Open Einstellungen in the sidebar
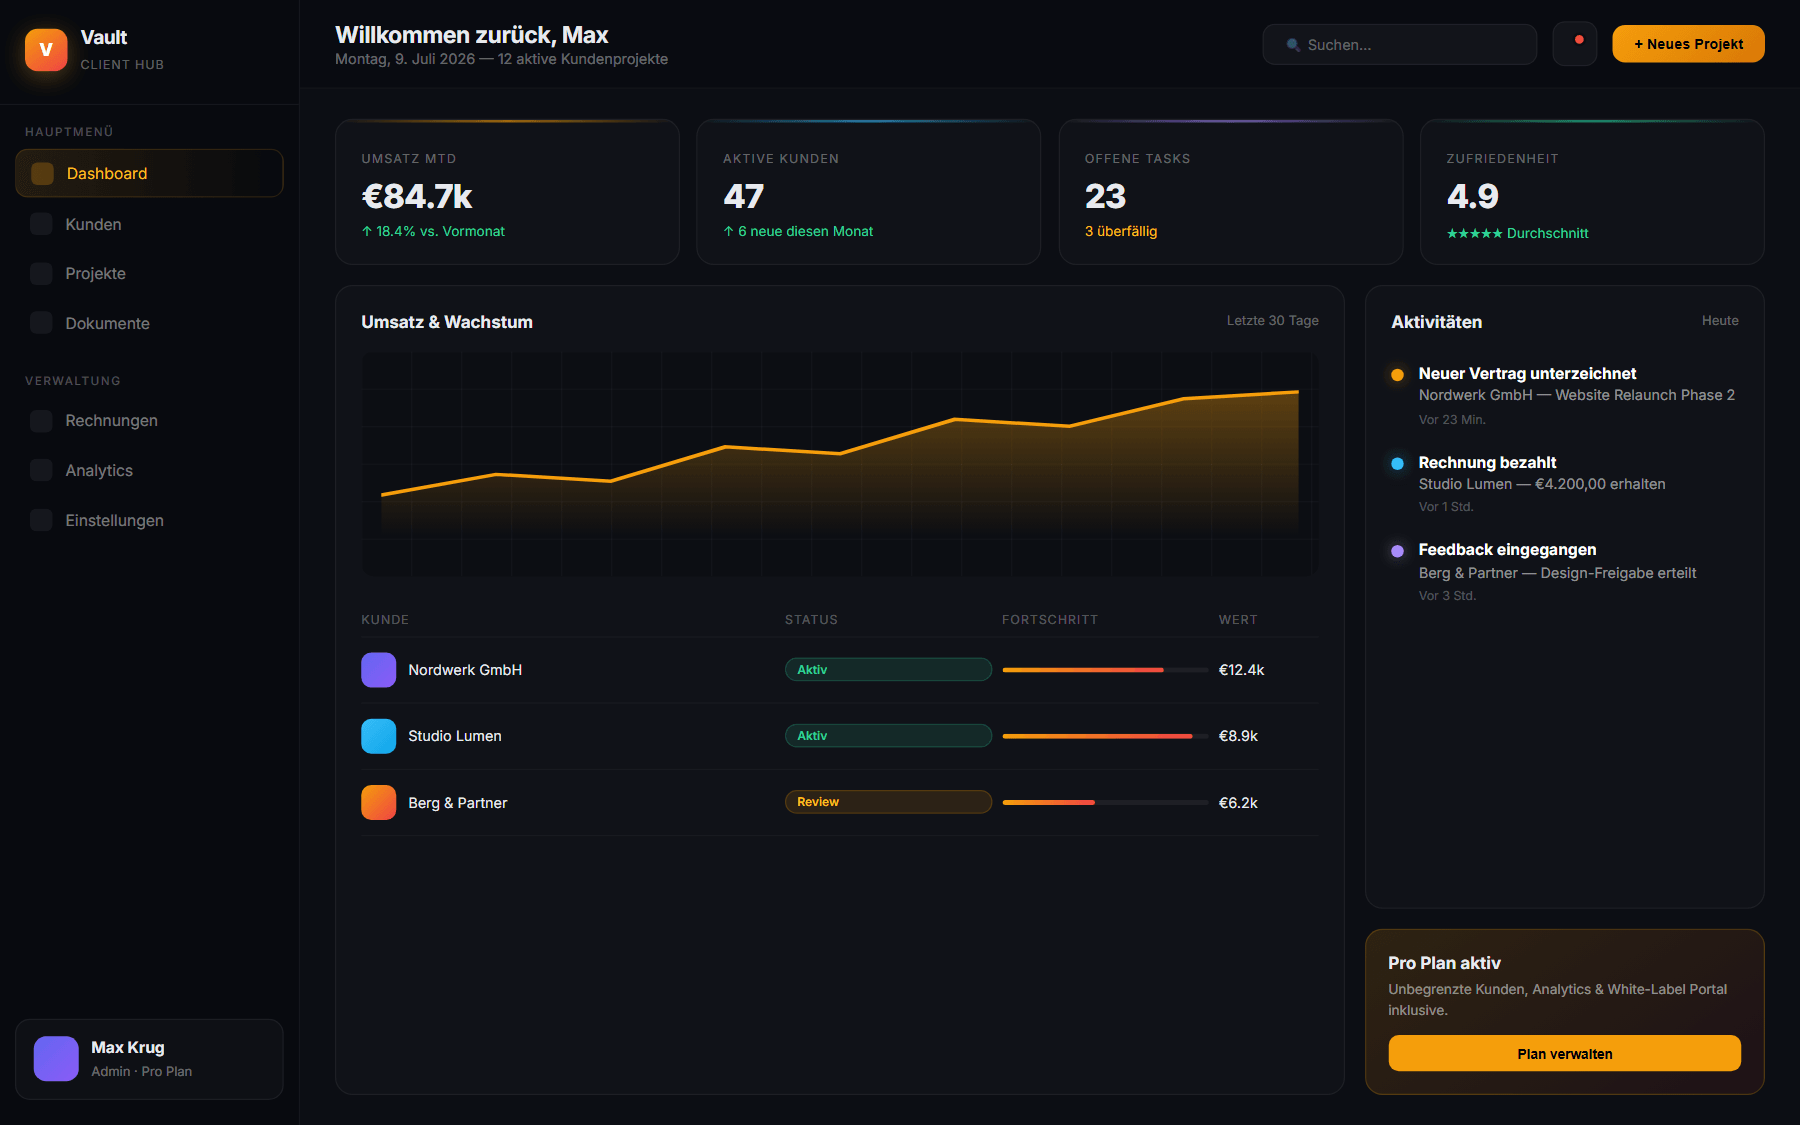 pyautogui.click(x=149, y=520)
